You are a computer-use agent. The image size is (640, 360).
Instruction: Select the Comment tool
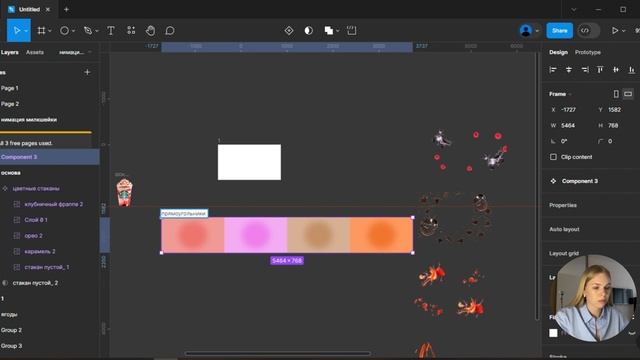pos(170,31)
